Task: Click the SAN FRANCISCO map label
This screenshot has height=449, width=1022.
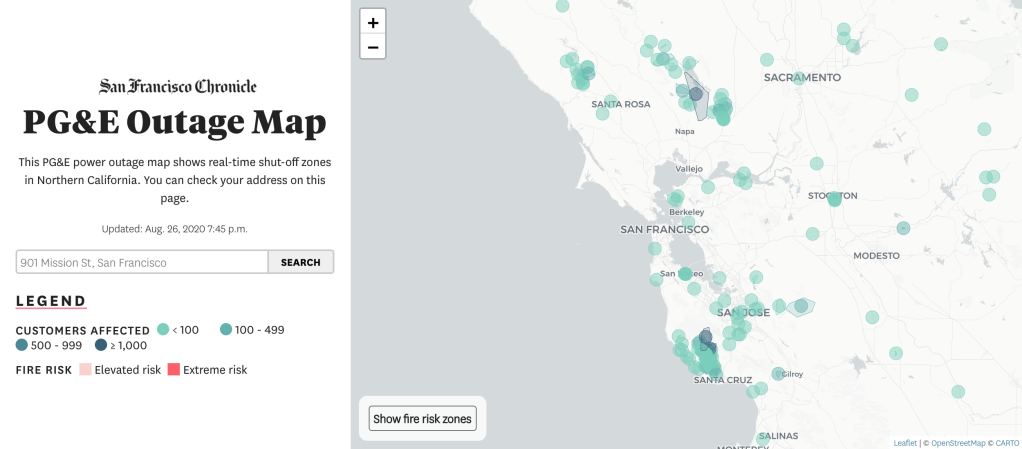Action: point(665,229)
